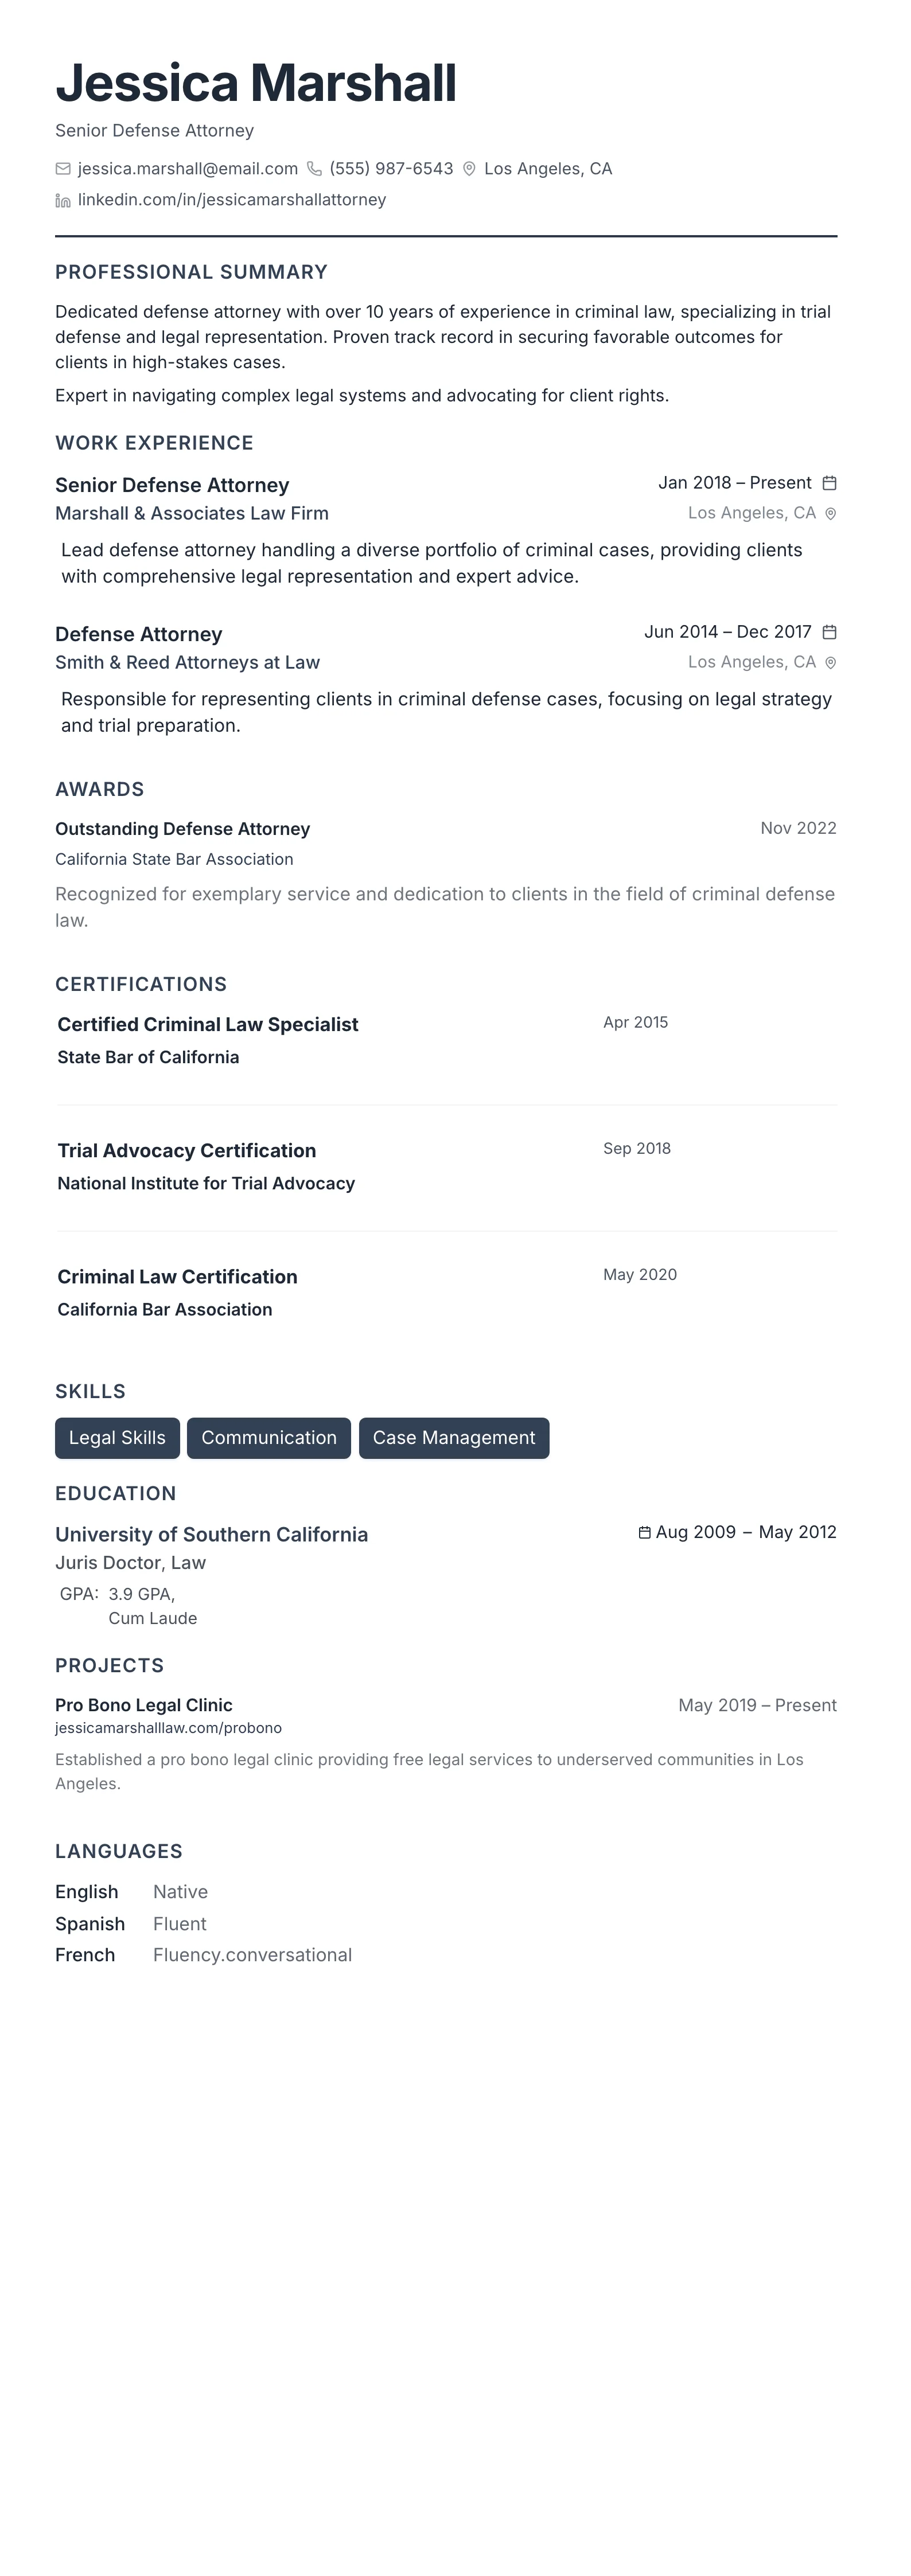Click the phone icon in the header

coord(314,169)
